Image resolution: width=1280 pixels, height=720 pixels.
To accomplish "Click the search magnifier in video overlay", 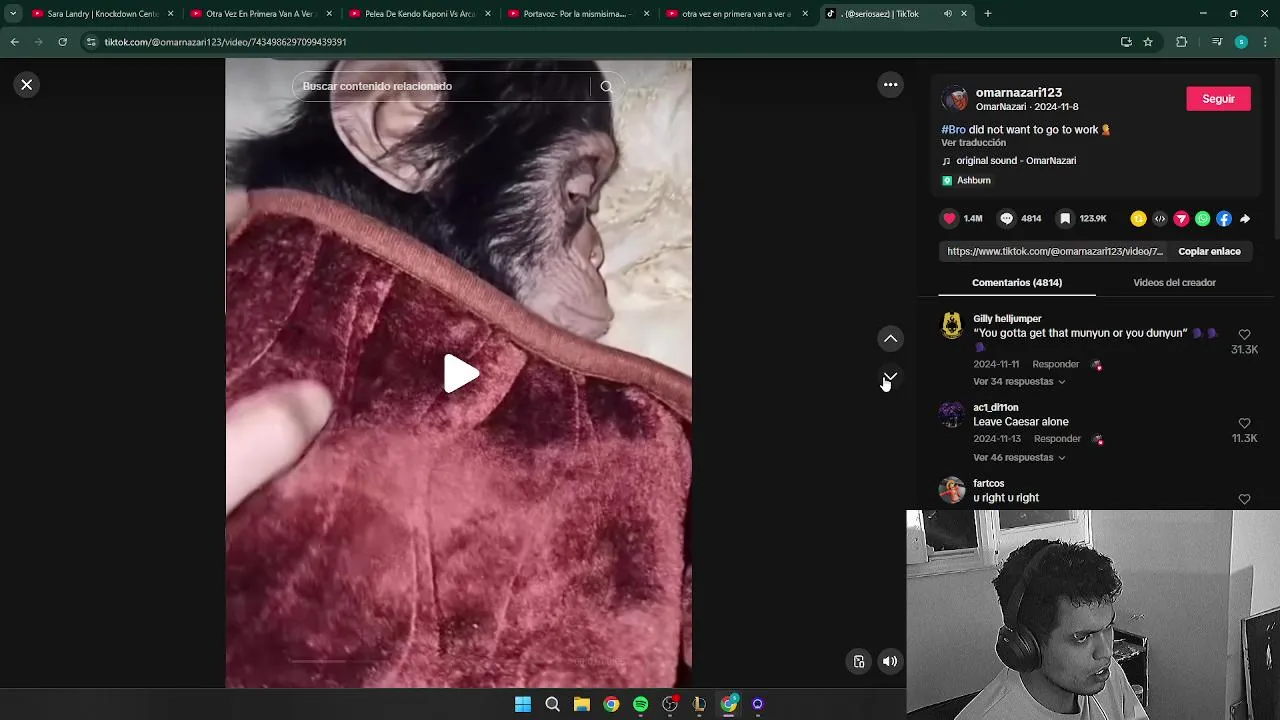I will pyautogui.click(x=606, y=86).
